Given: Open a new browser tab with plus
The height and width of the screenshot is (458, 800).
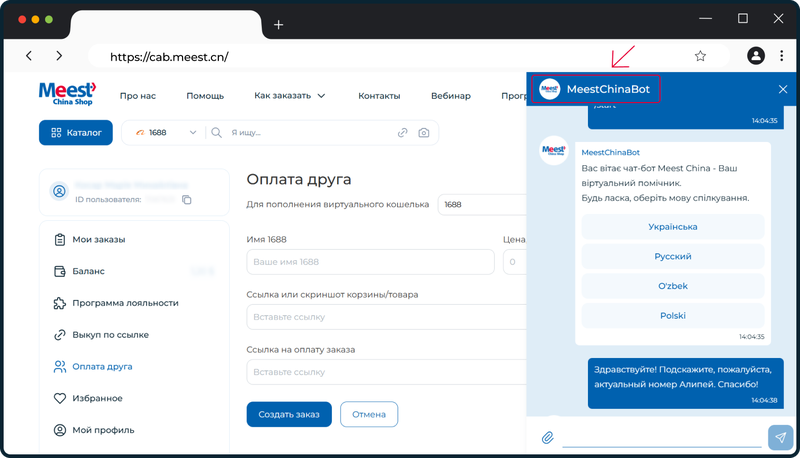Looking at the screenshot, I should [x=278, y=24].
